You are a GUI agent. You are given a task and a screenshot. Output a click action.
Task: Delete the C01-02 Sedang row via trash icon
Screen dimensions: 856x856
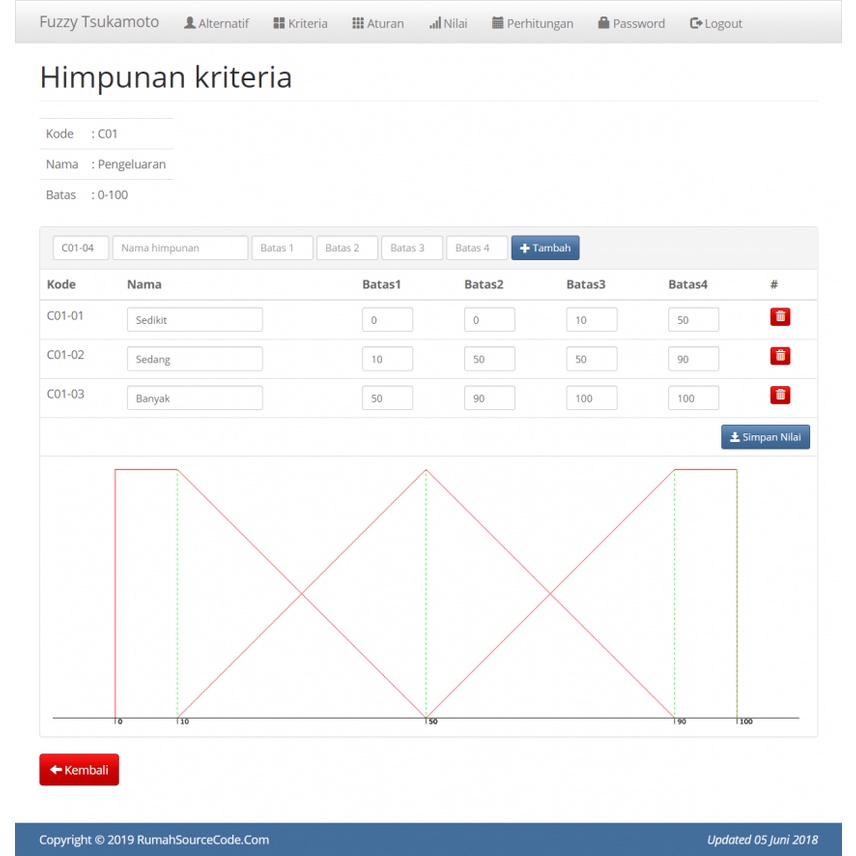(x=779, y=355)
